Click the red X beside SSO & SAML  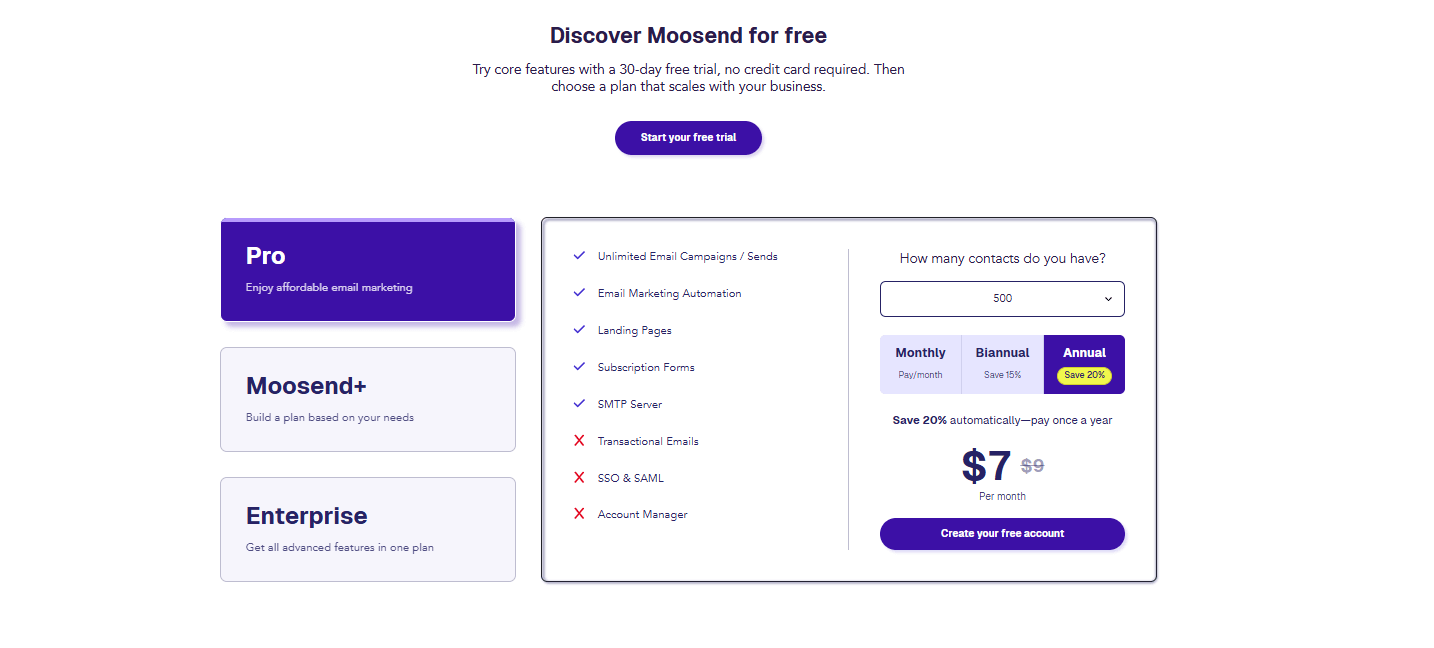tap(579, 477)
